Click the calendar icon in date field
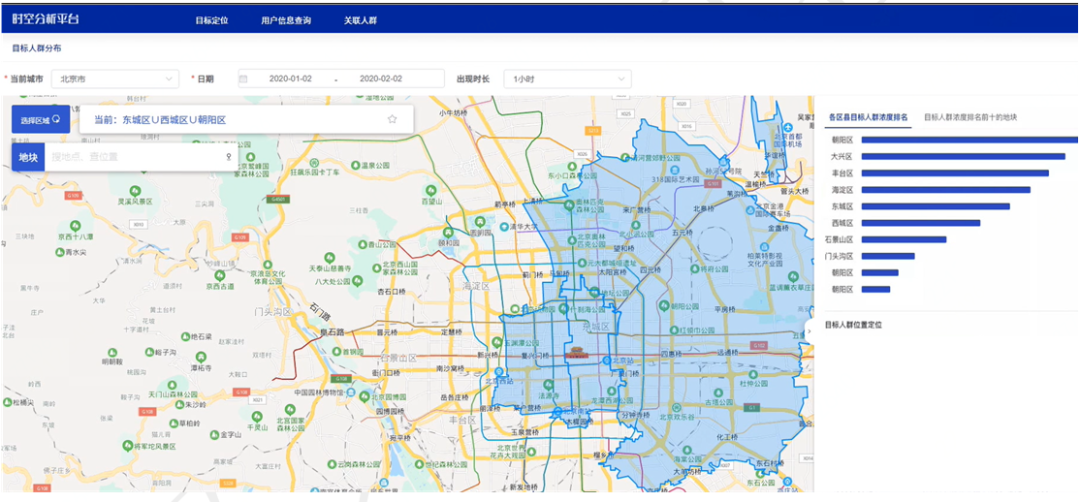Image resolution: width=1080 pixels, height=502 pixels. click(x=243, y=78)
